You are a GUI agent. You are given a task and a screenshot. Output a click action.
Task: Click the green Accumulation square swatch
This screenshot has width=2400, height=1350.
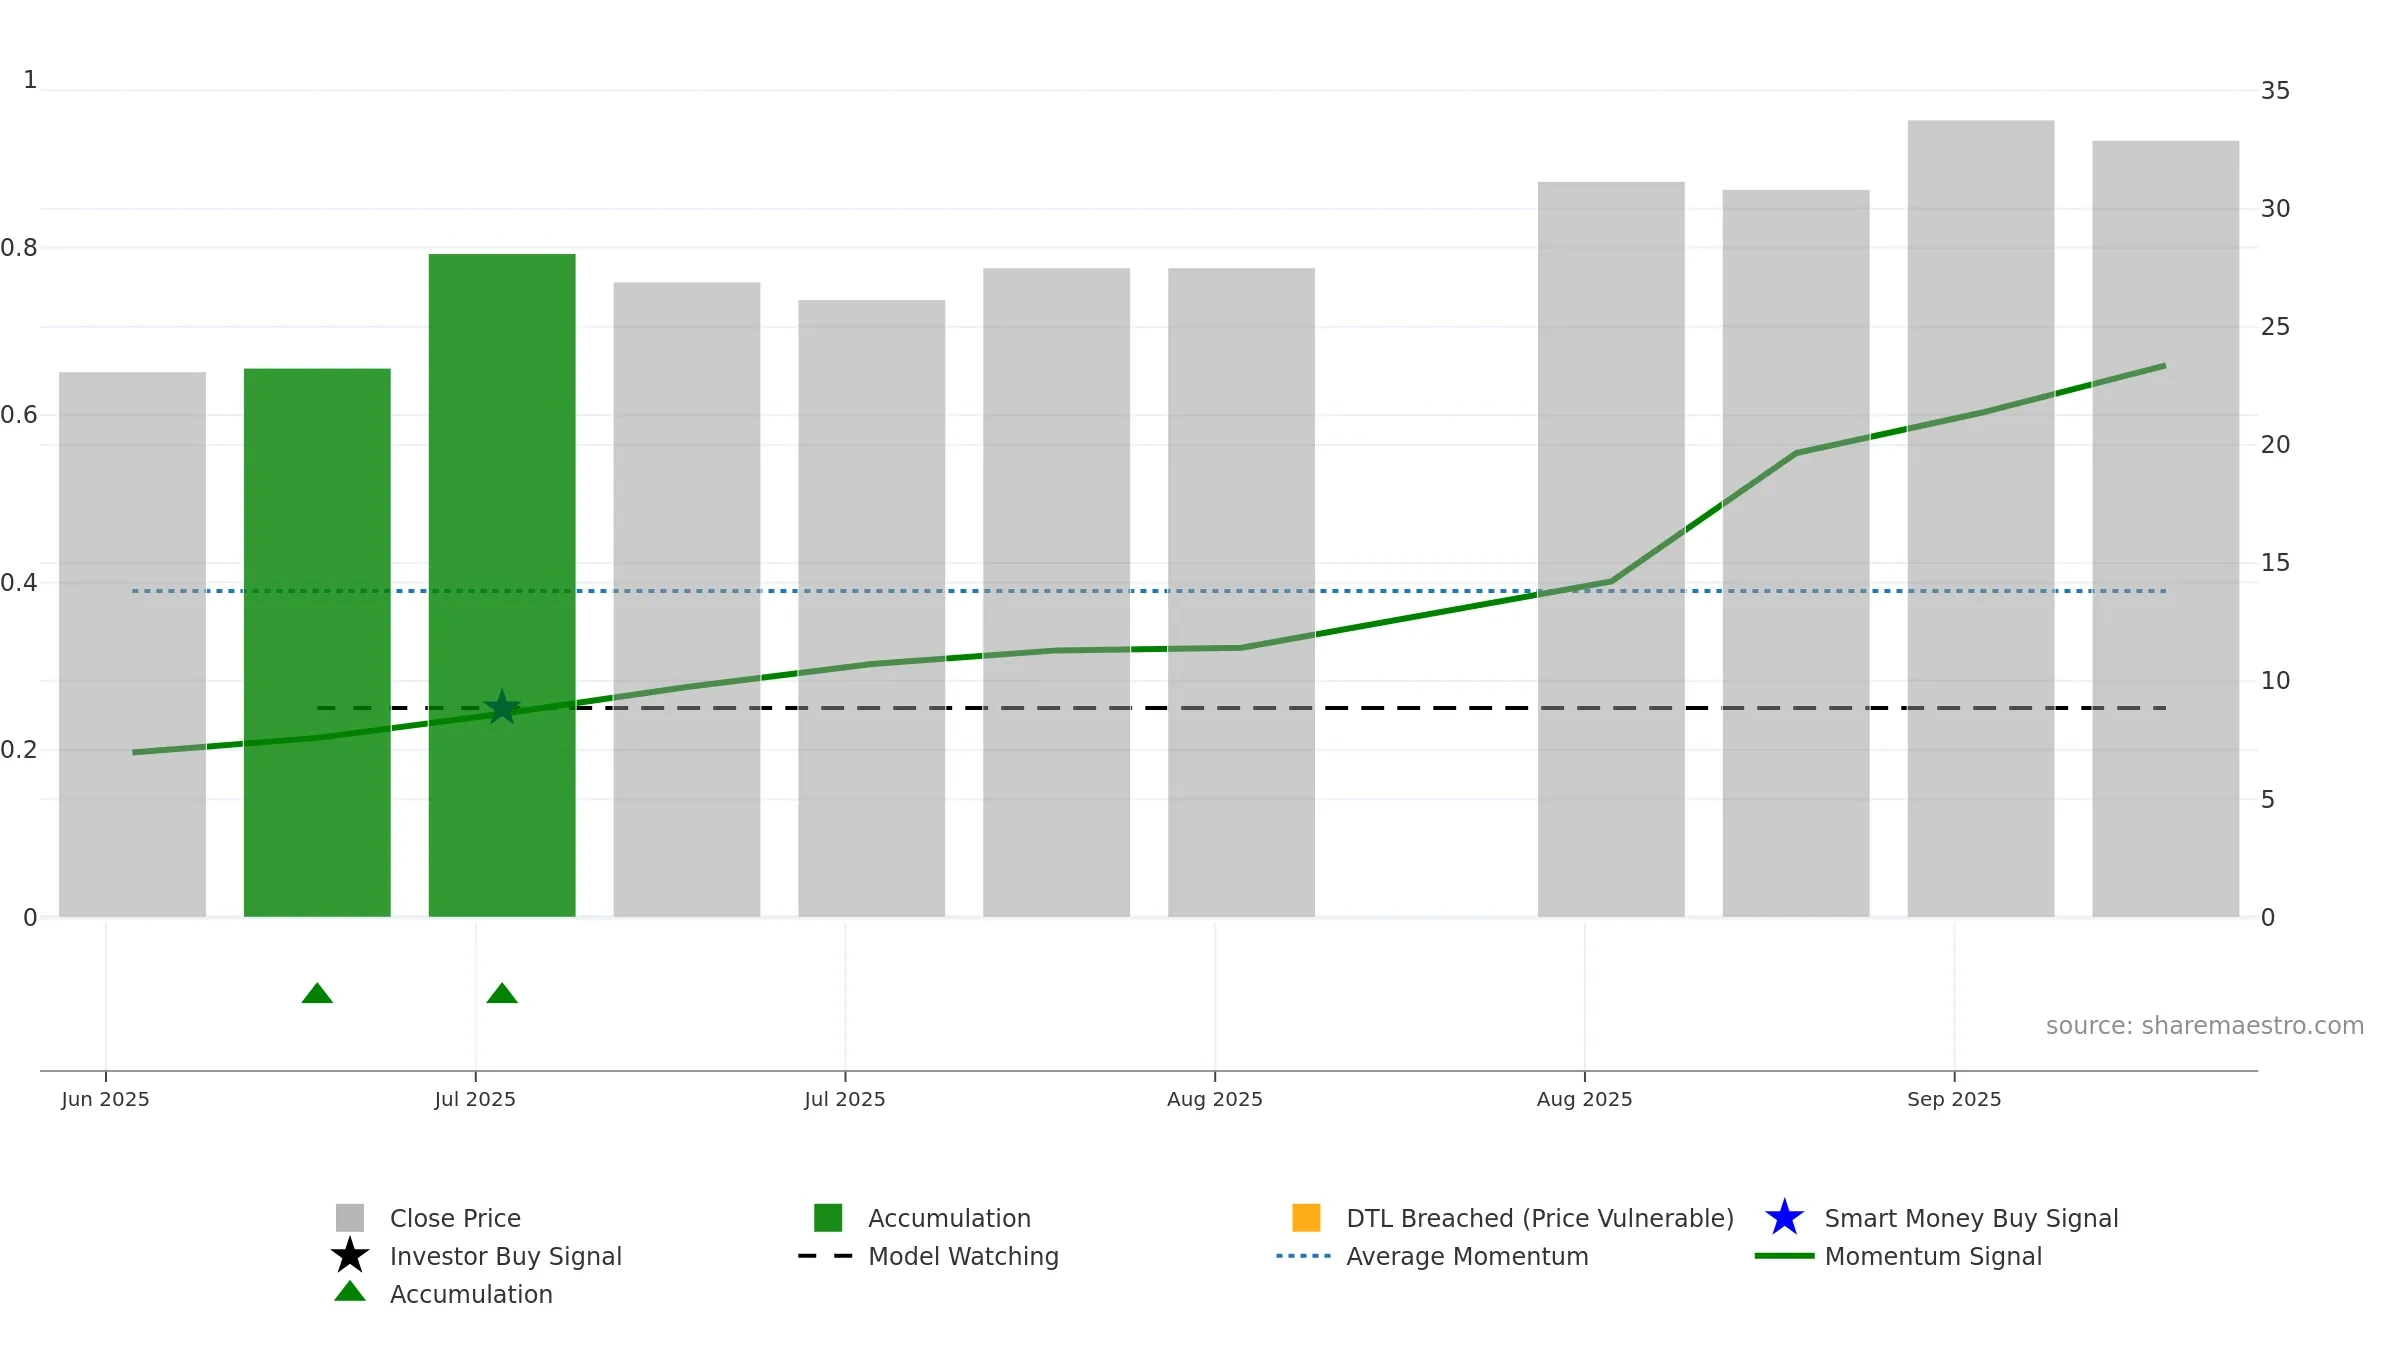point(828,1218)
